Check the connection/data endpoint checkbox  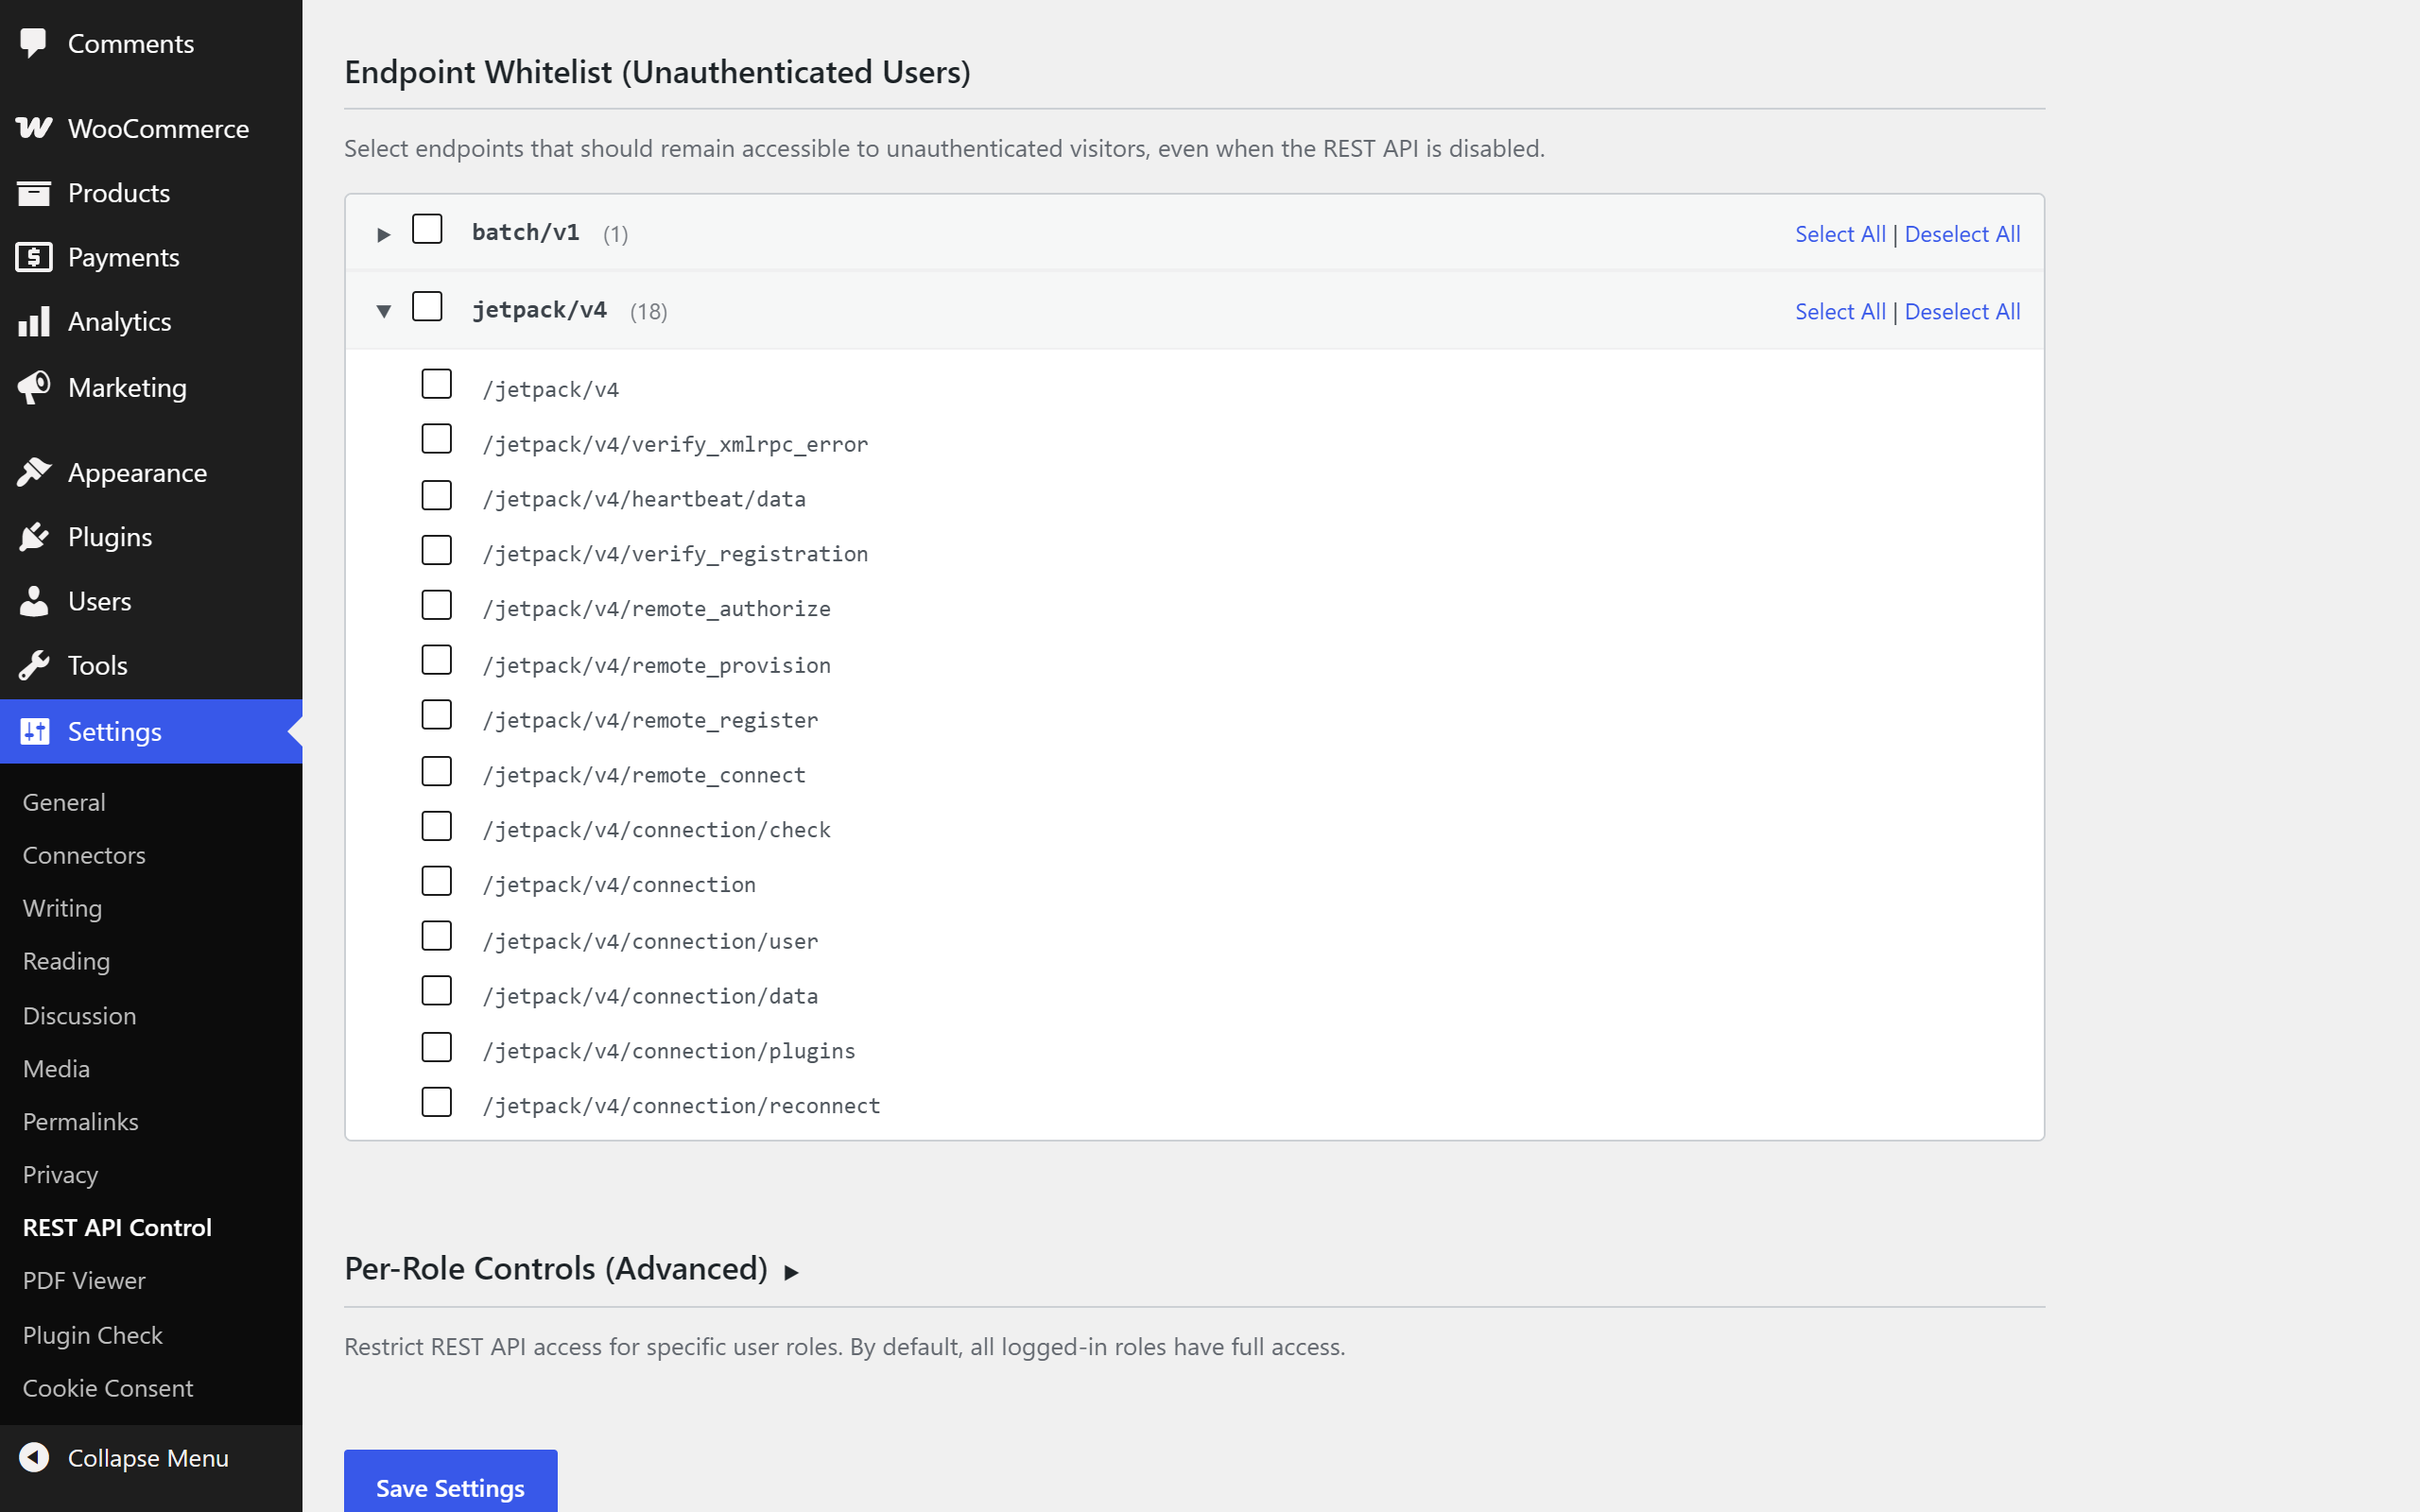437,991
